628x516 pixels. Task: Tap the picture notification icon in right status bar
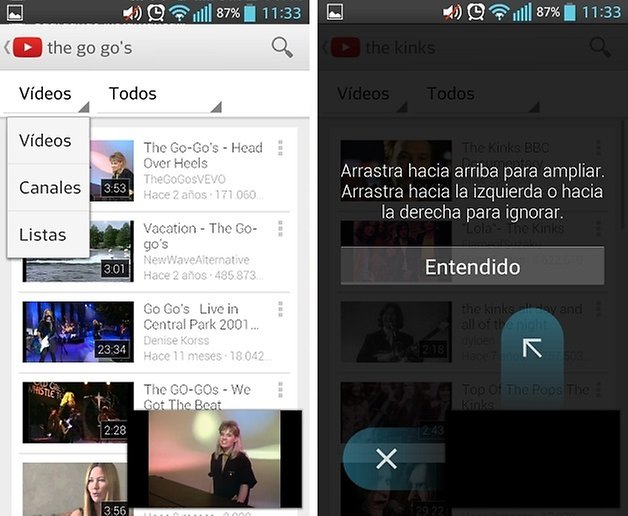point(335,12)
